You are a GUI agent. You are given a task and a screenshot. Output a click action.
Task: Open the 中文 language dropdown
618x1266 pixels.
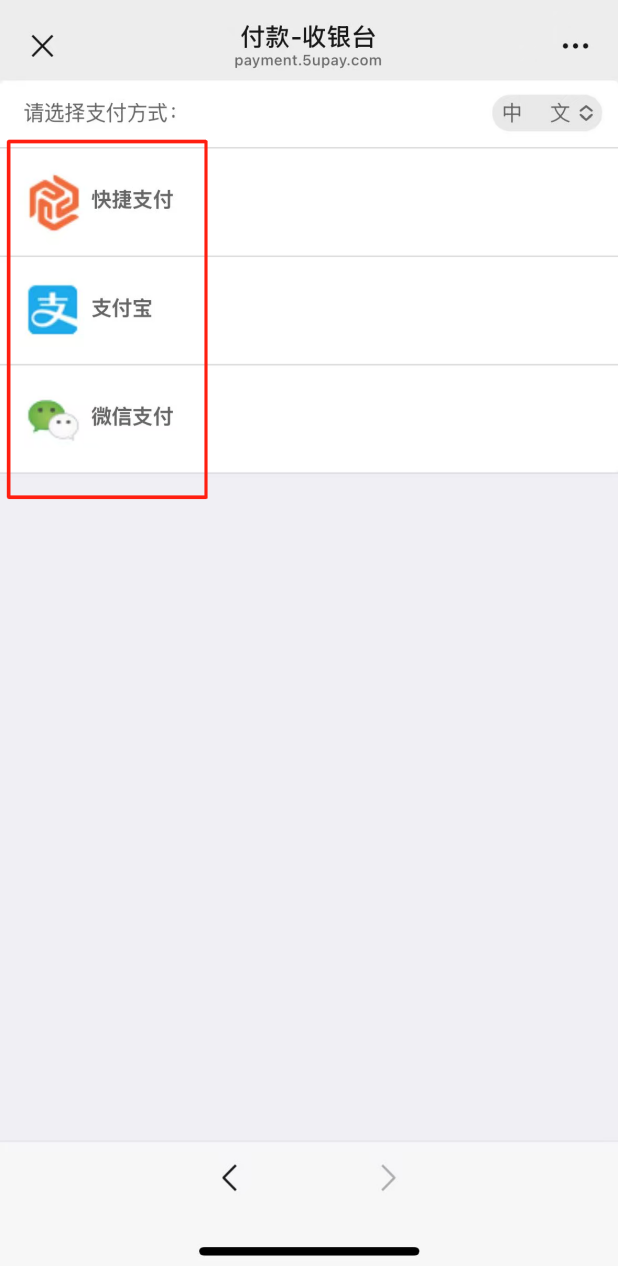(547, 113)
